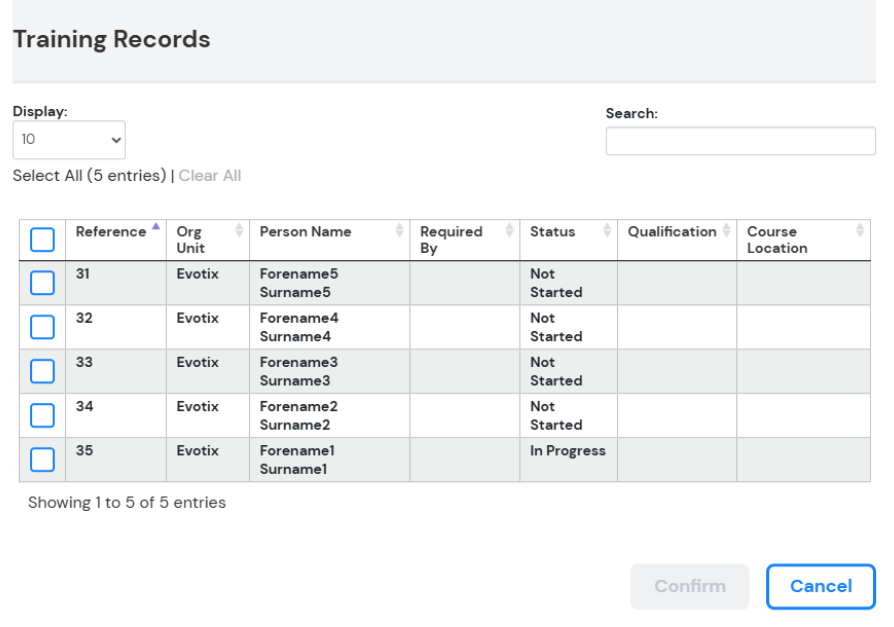Click Qualification column sort icon
This screenshot has height=627, width=894.
[x=726, y=231]
